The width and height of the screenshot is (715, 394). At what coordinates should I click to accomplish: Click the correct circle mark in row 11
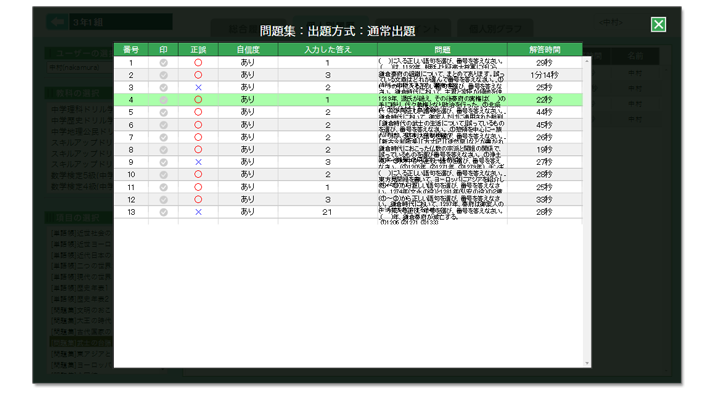198,187
